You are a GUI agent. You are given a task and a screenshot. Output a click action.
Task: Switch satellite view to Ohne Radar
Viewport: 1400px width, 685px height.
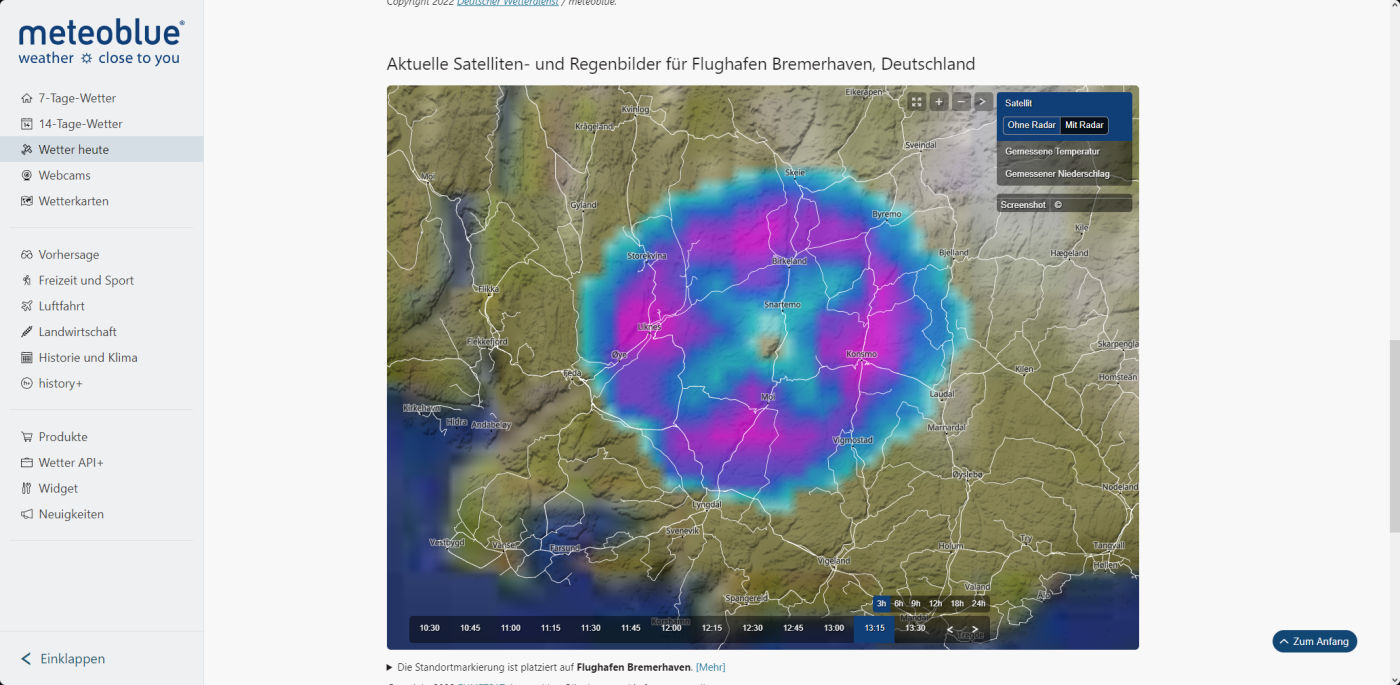point(1031,126)
